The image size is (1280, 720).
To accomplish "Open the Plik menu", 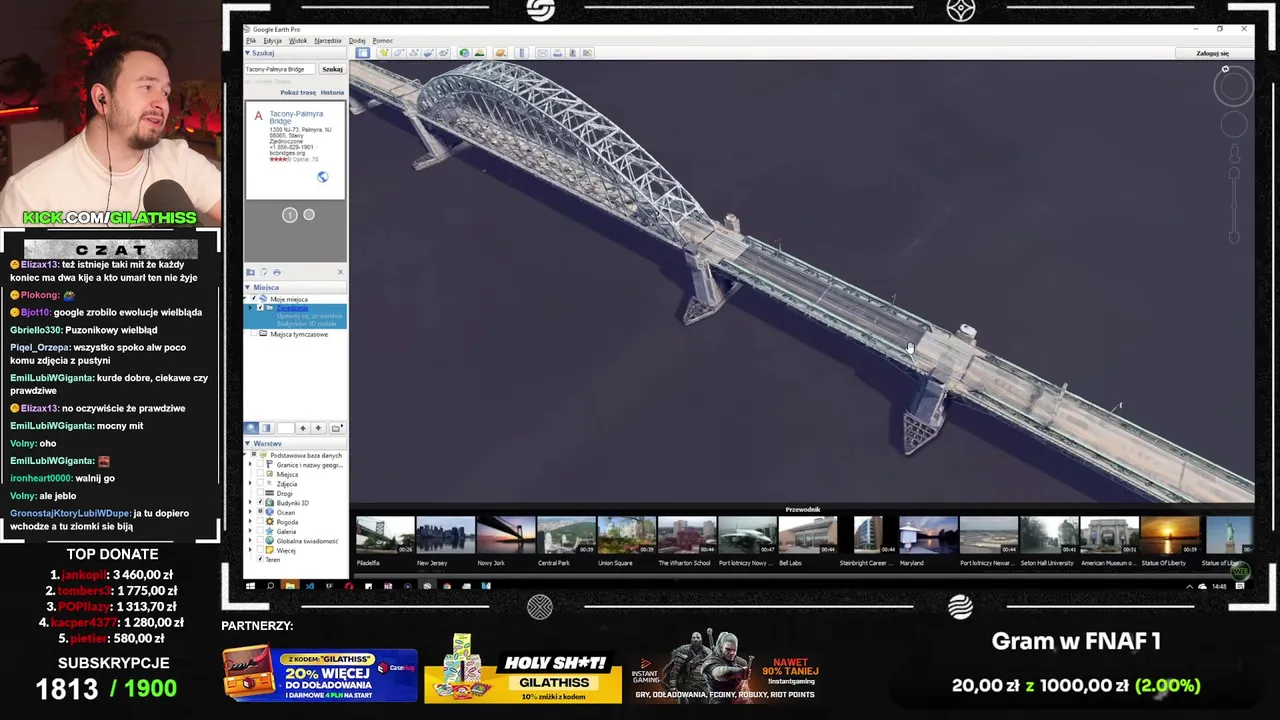I will pyautogui.click(x=251, y=41).
